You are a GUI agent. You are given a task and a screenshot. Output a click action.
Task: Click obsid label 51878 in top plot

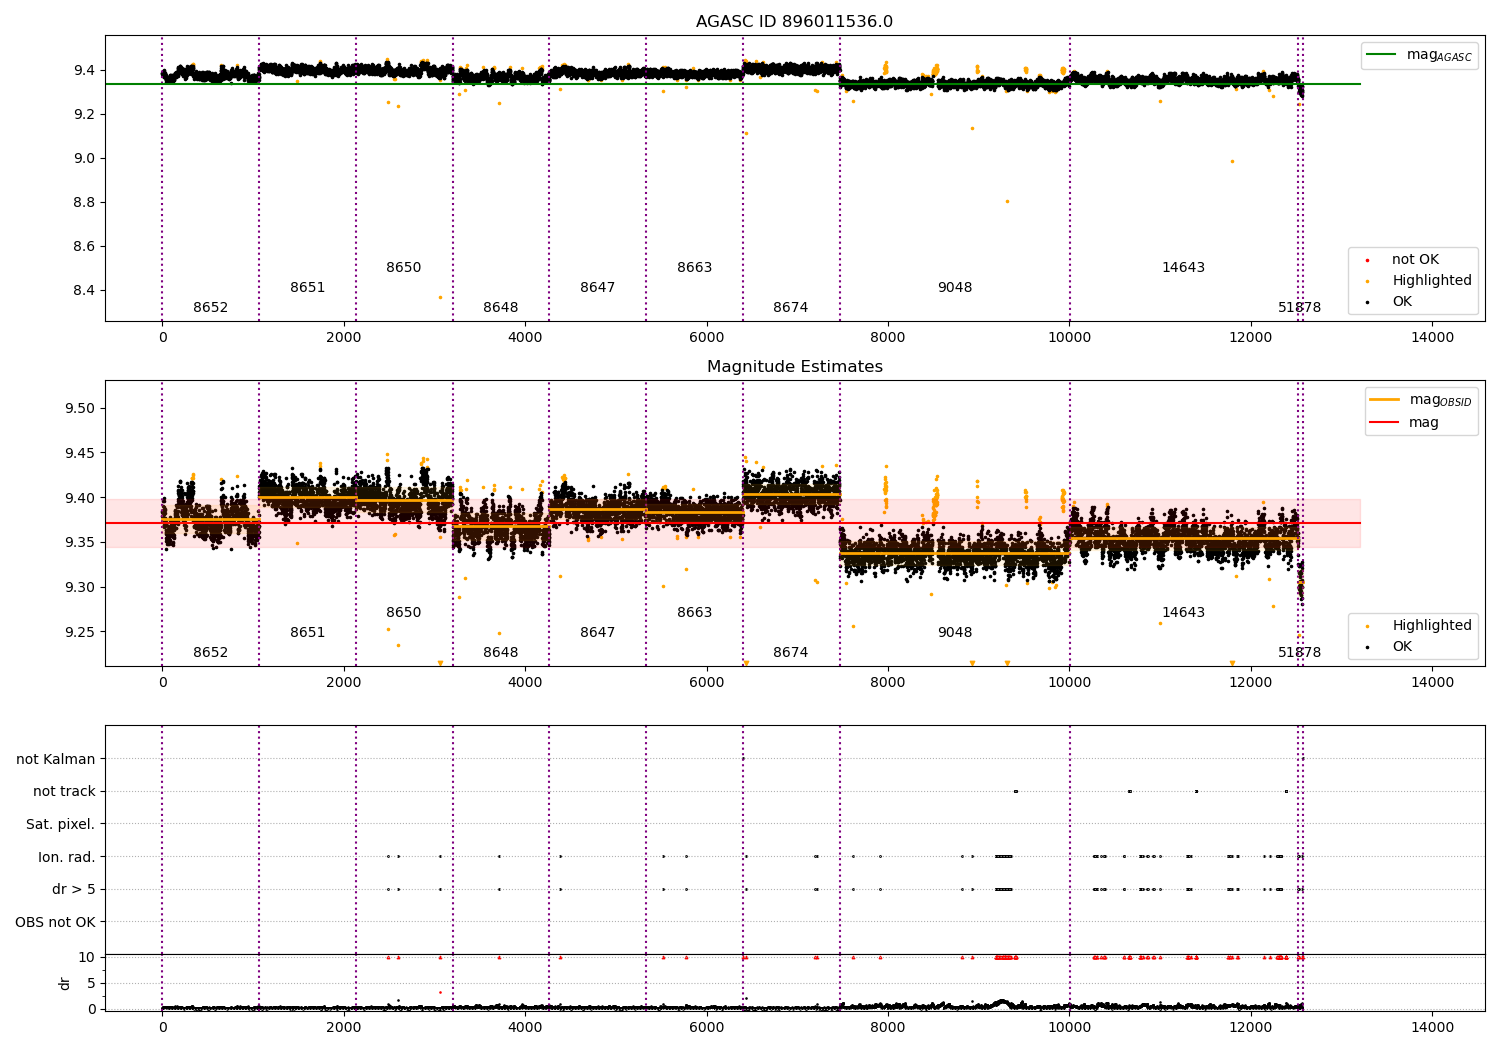point(1300,308)
